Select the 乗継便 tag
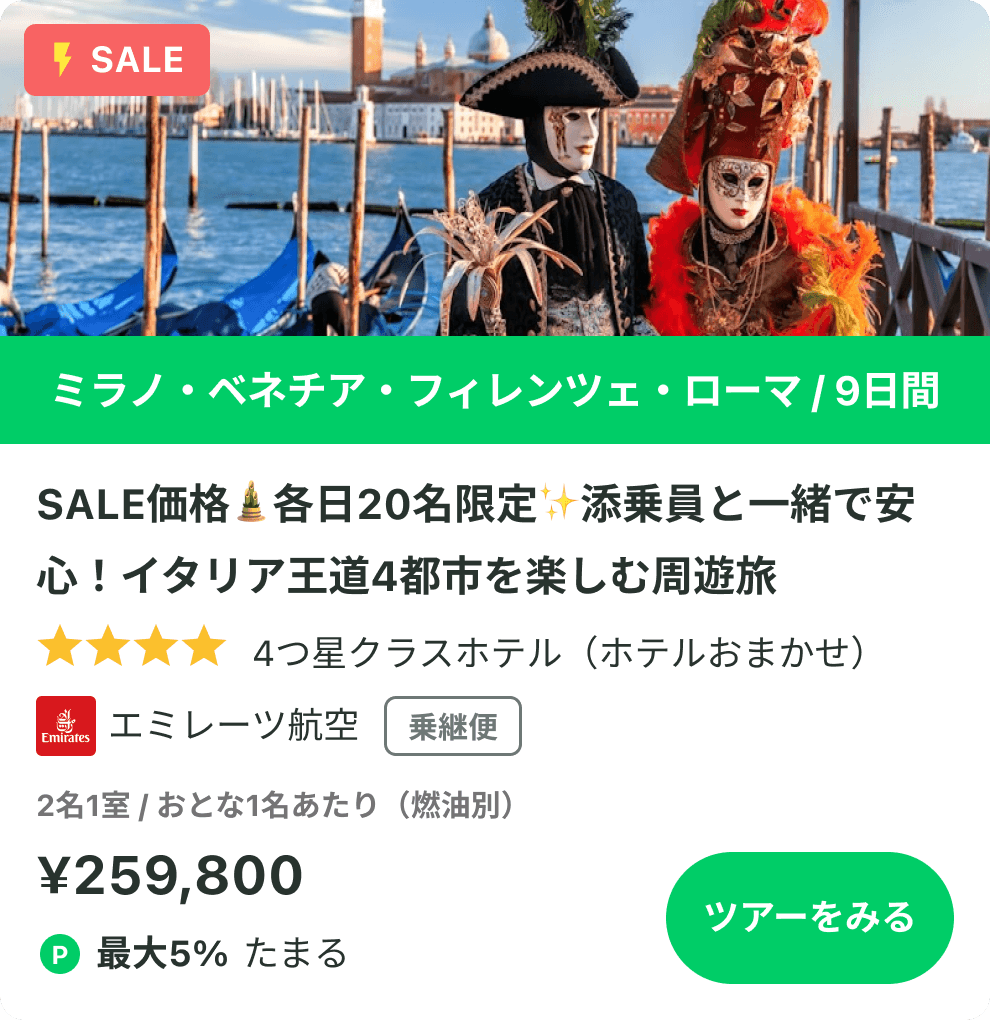Image resolution: width=990 pixels, height=1020 pixels. [453, 726]
